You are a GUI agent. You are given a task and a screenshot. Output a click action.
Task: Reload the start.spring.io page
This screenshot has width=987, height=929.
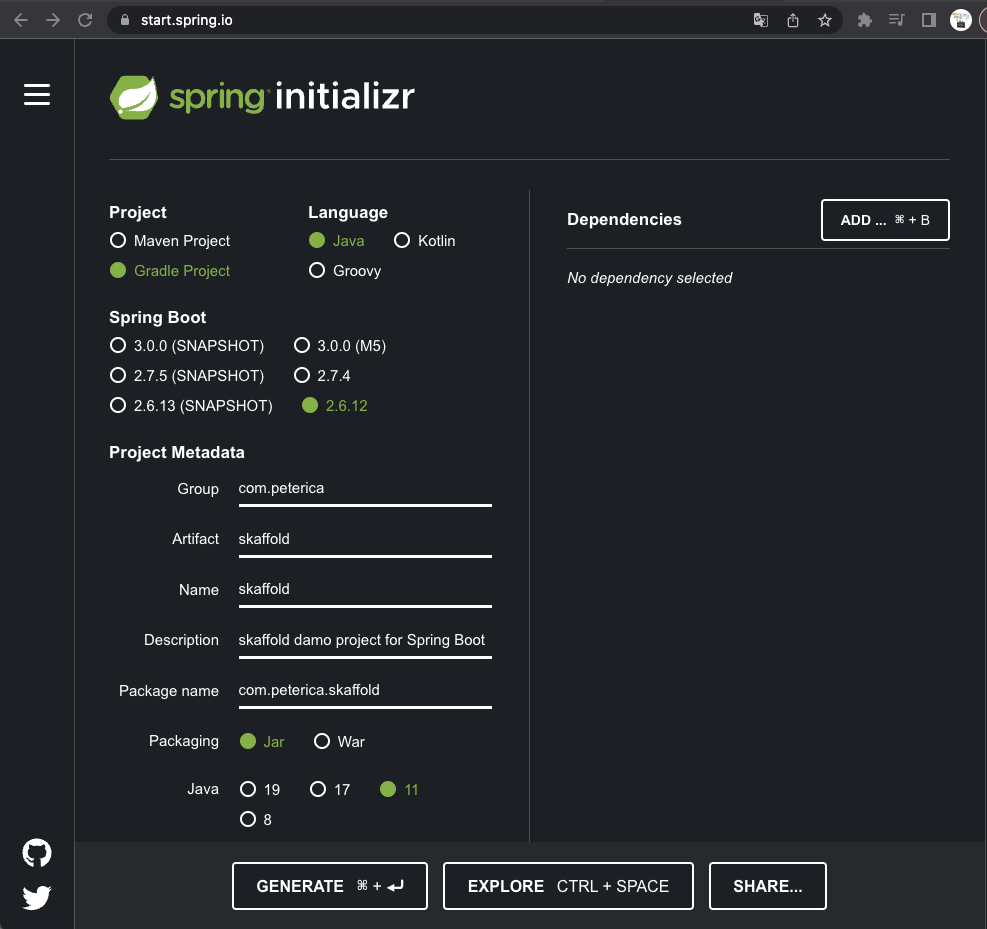86,20
